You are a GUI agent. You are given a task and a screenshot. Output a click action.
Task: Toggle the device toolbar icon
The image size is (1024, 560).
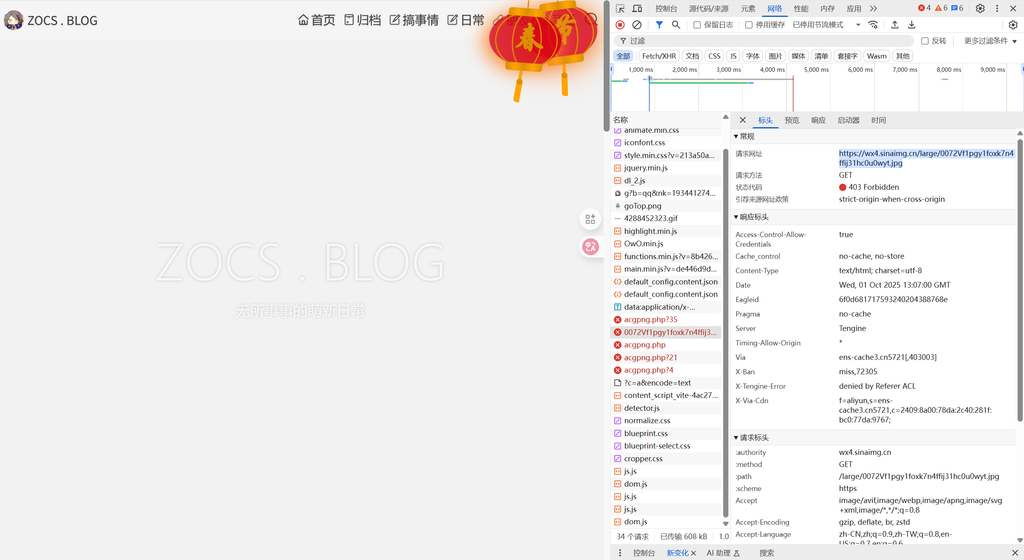(638, 8)
